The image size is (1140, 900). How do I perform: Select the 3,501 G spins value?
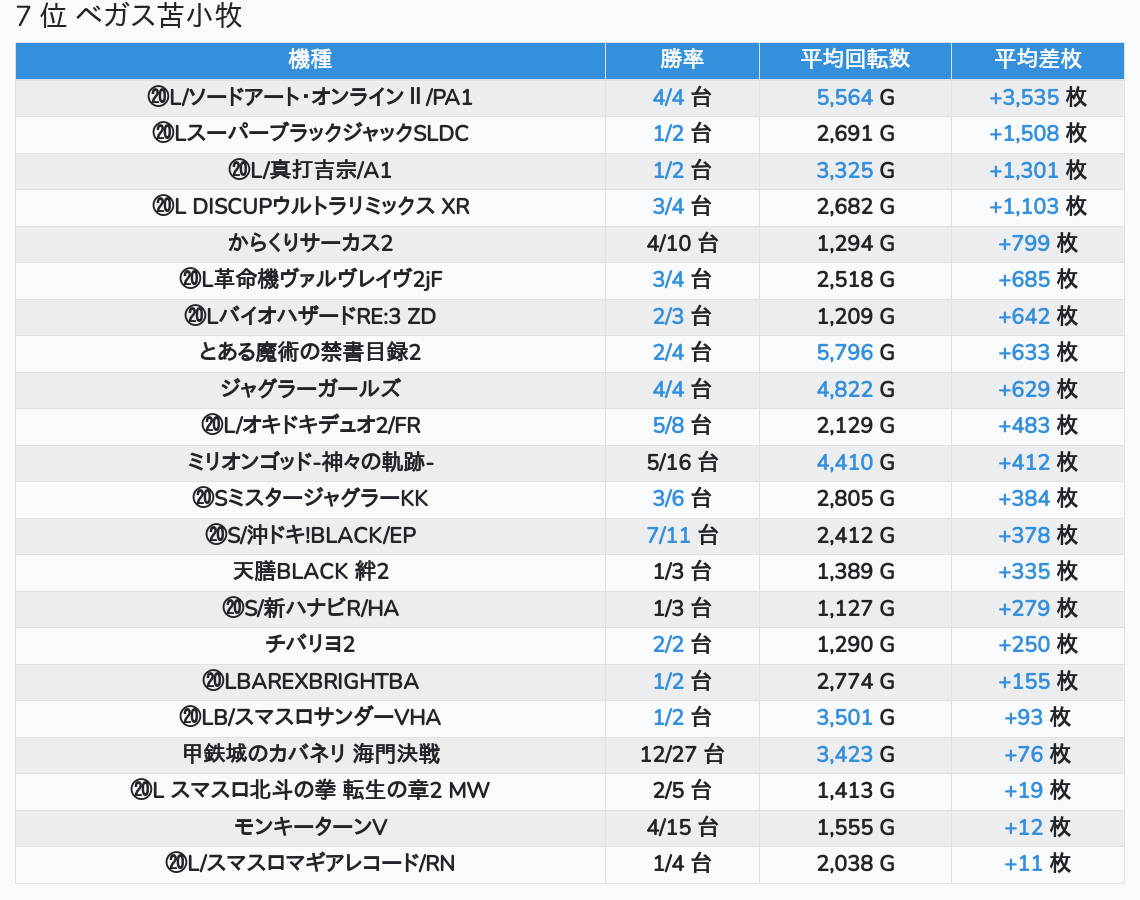855,718
